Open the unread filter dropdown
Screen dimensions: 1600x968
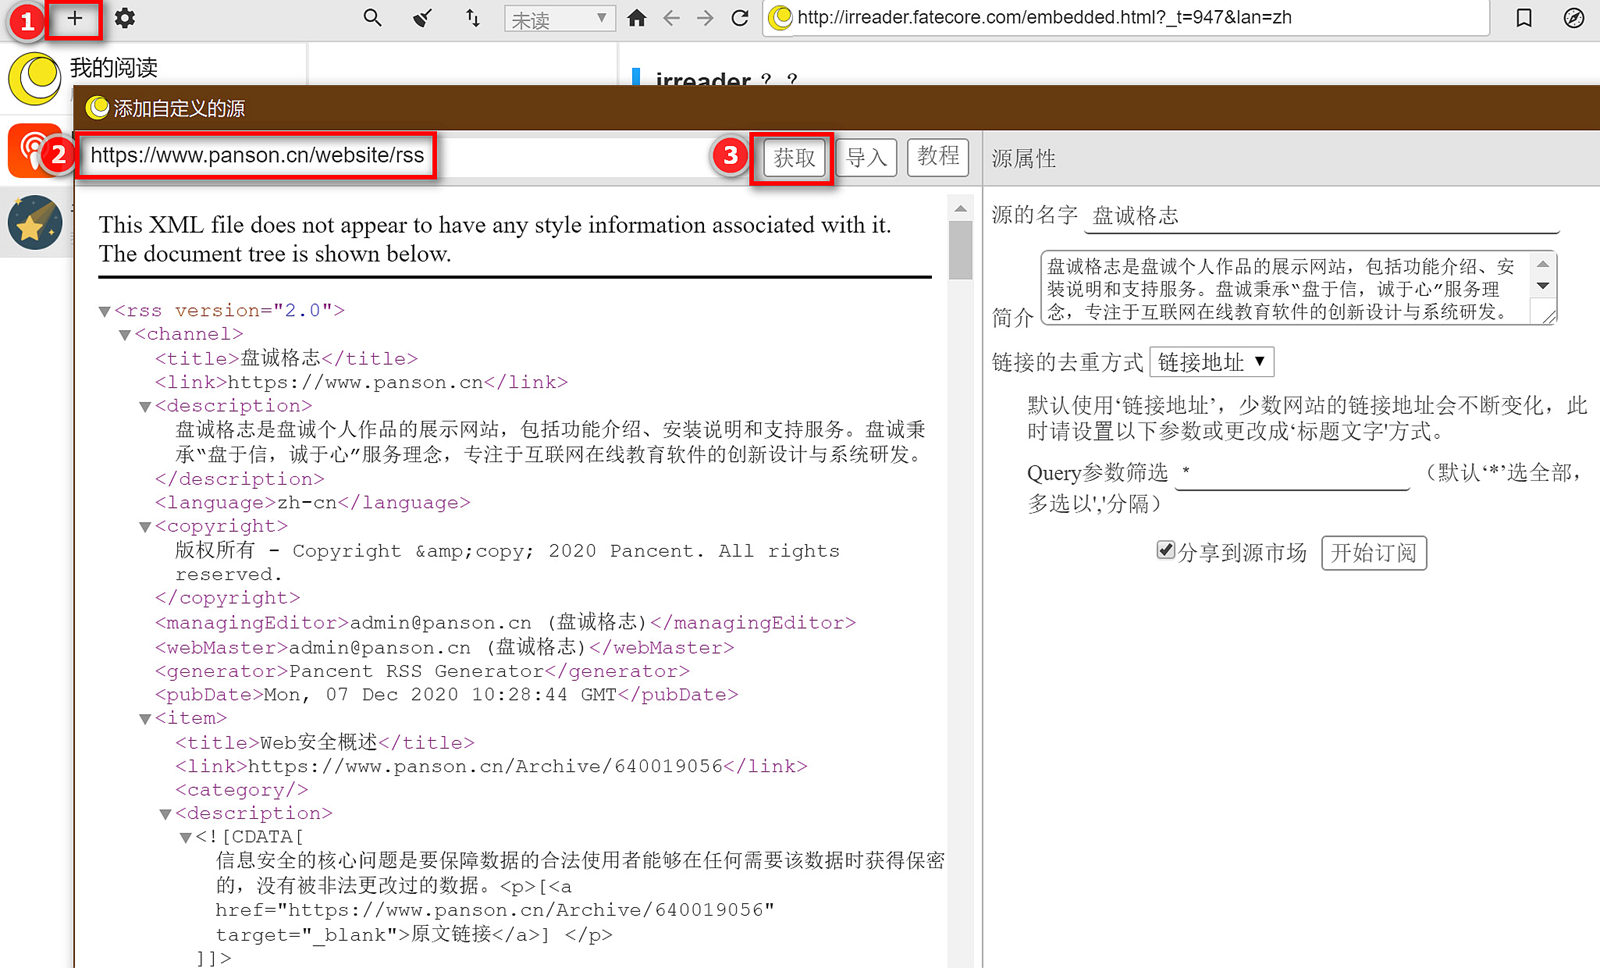pos(560,19)
